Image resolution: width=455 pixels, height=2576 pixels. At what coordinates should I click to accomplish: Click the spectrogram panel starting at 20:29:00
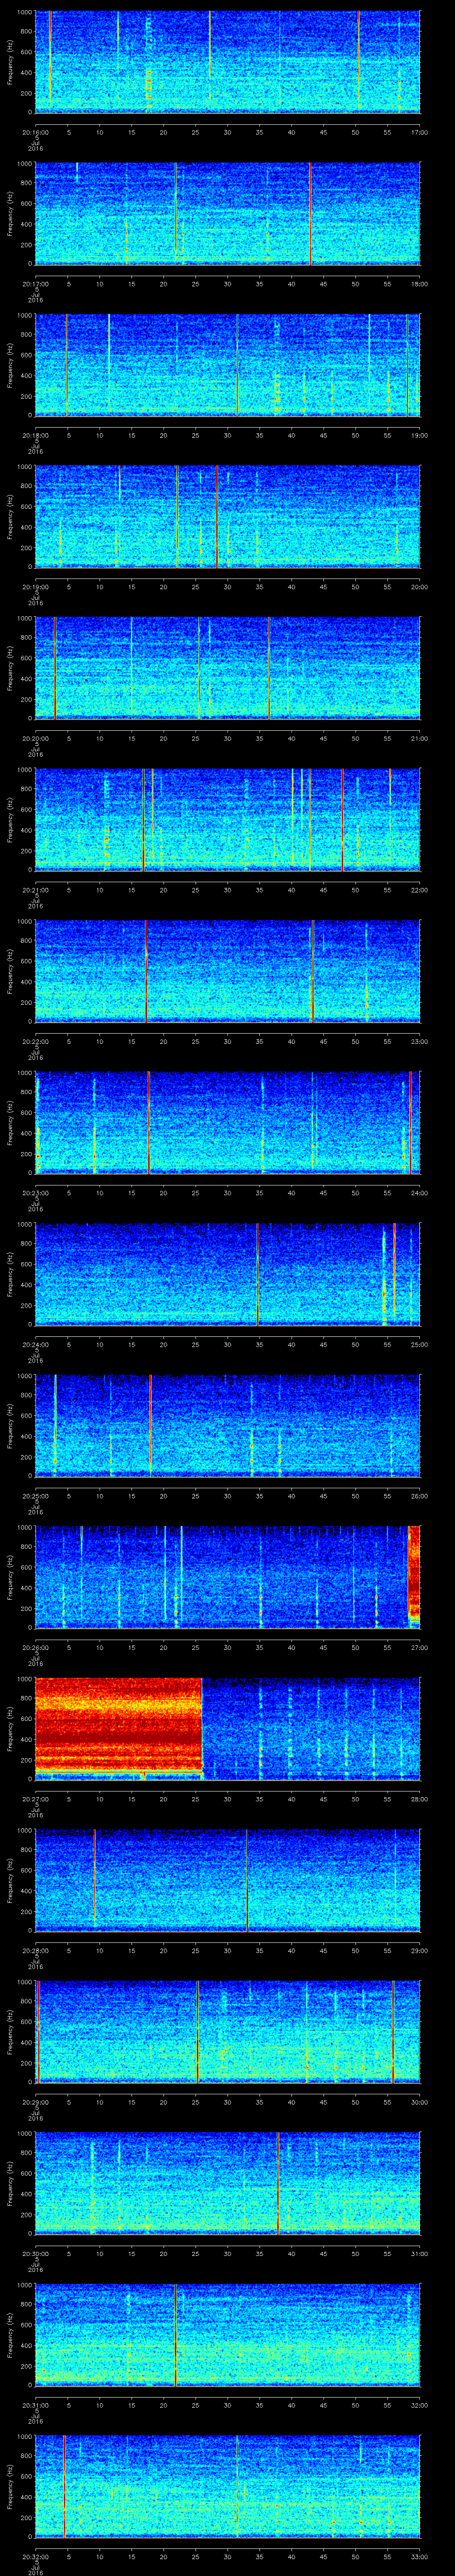coord(227,2032)
